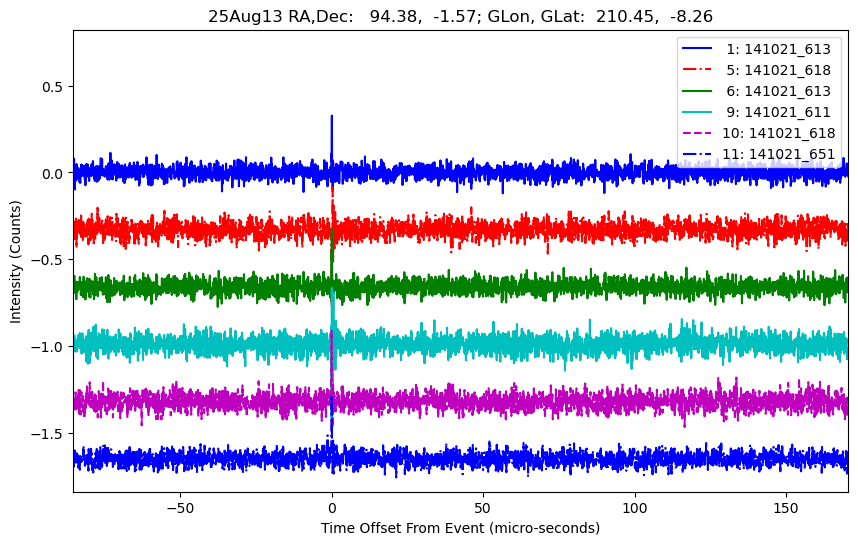Click the blue dash-dot legend line sample for entry 11
Viewport: 858px width, 545px height.
tap(697, 154)
